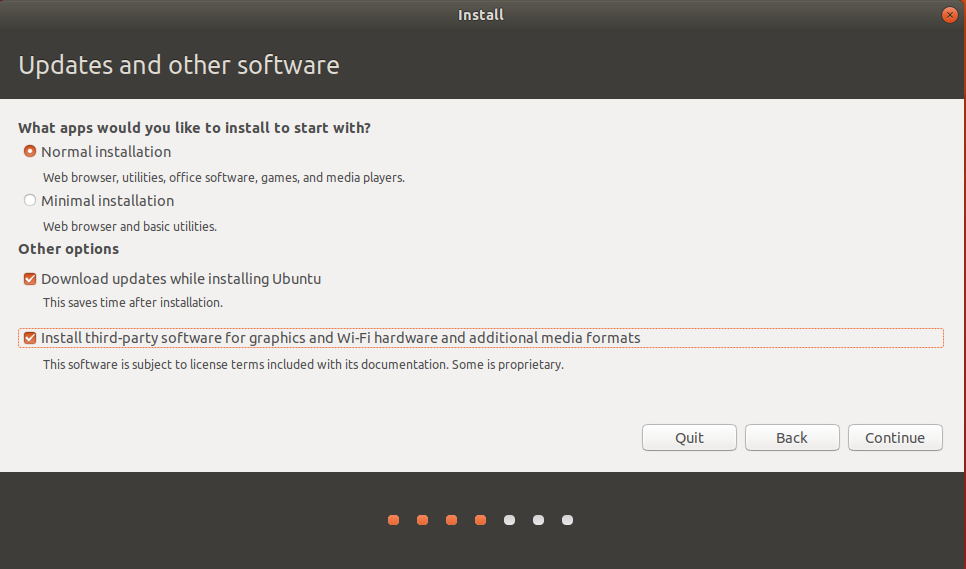Click 'What apps would you like to install' heading
The image size is (966, 569).
194,128
